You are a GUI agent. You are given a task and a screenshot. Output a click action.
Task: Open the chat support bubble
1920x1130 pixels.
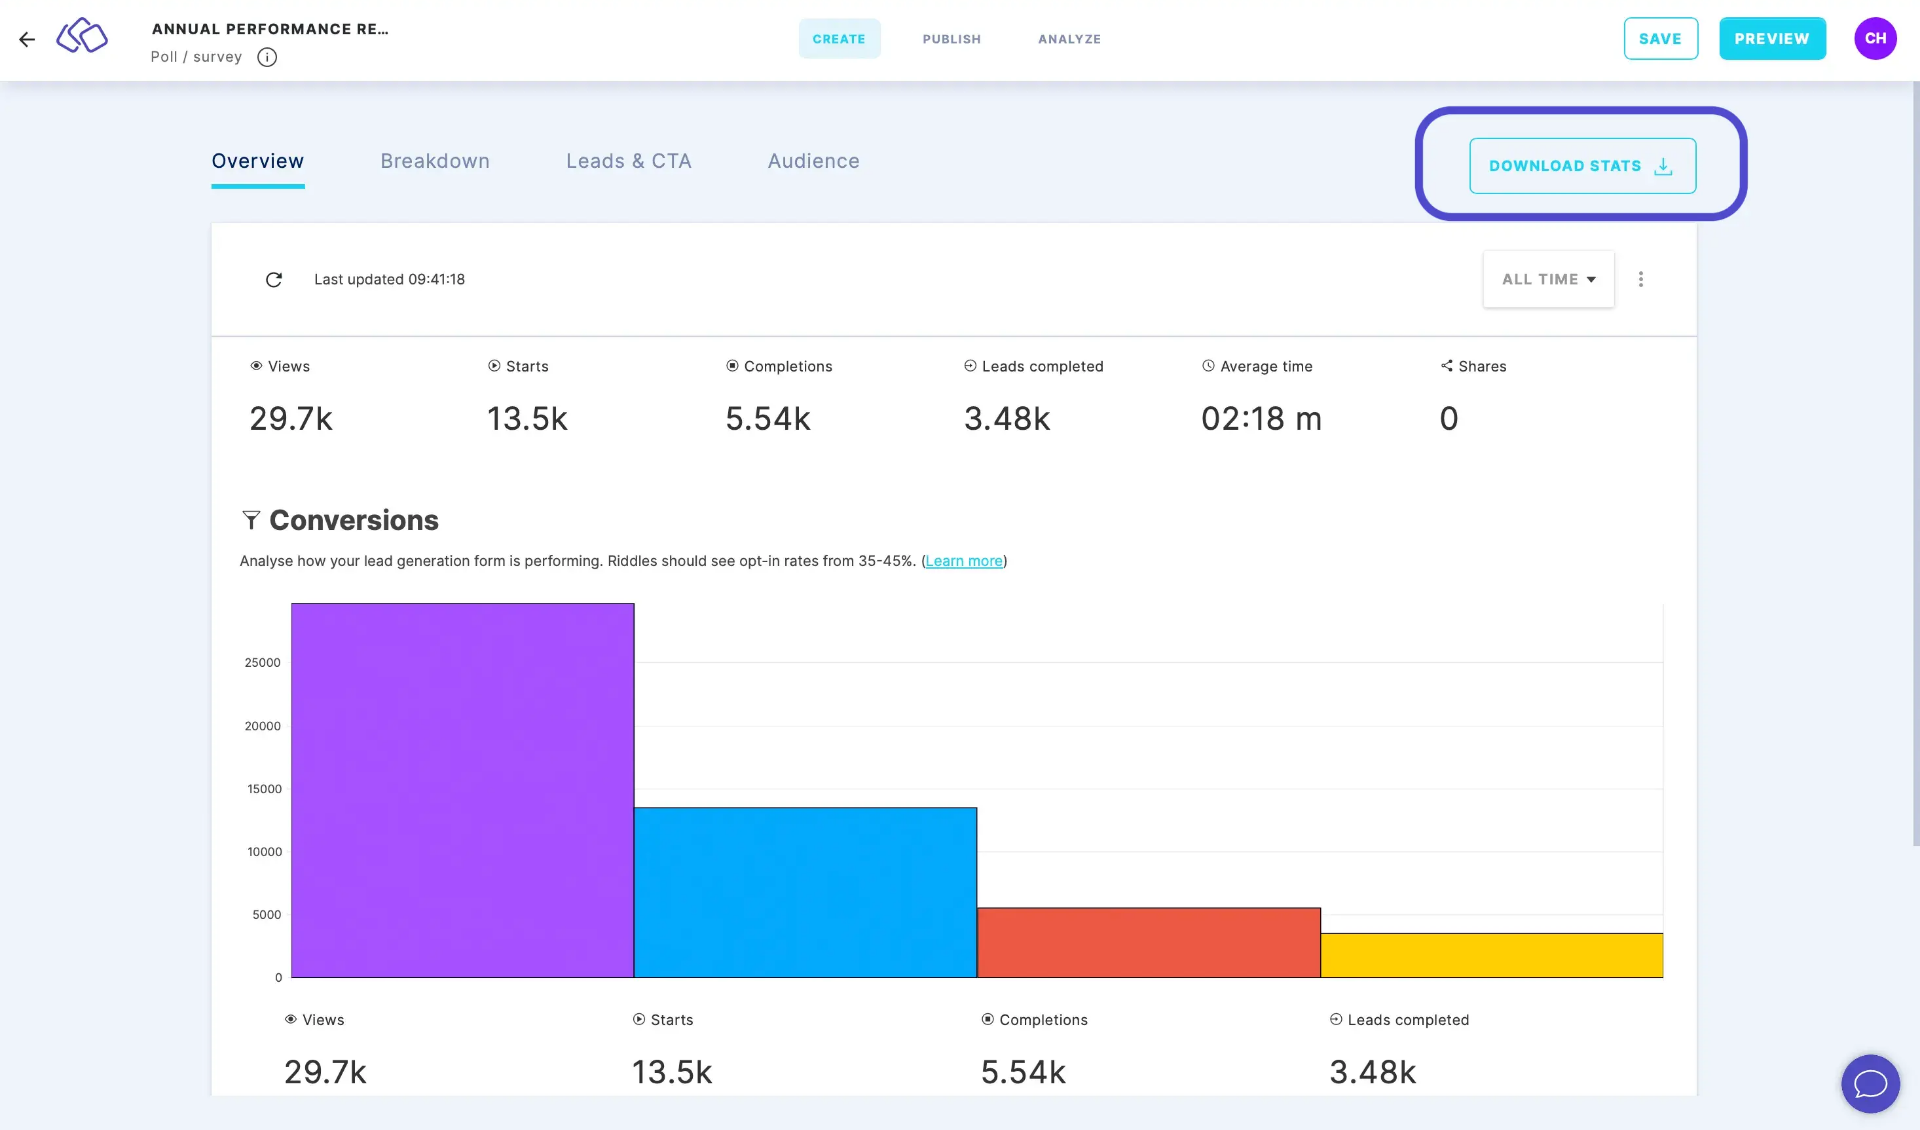coord(1870,1083)
